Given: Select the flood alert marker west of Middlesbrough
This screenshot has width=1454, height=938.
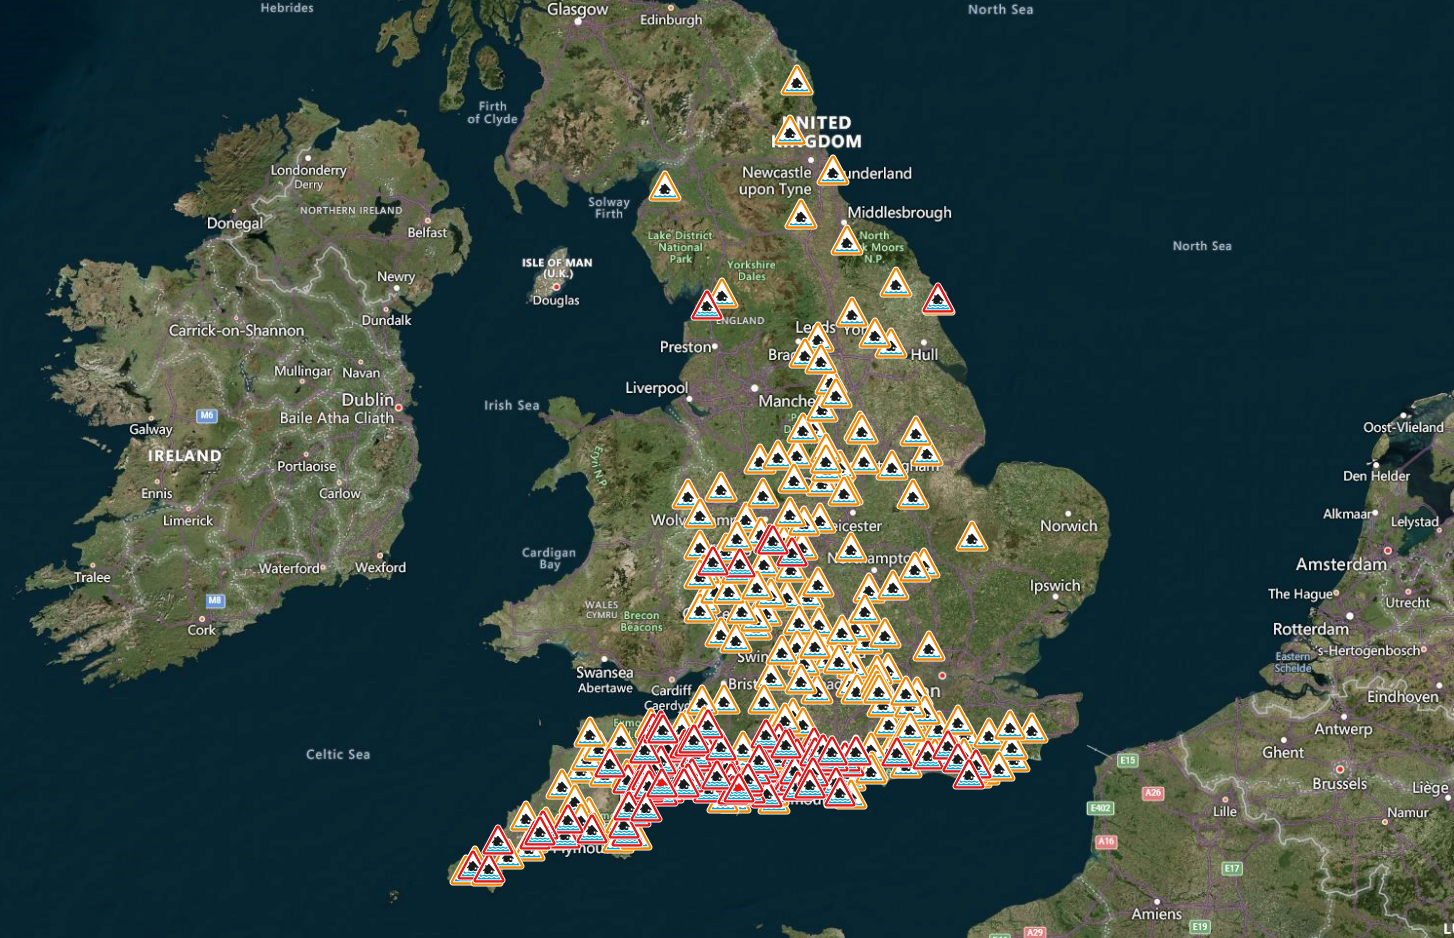Looking at the screenshot, I should click(800, 215).
